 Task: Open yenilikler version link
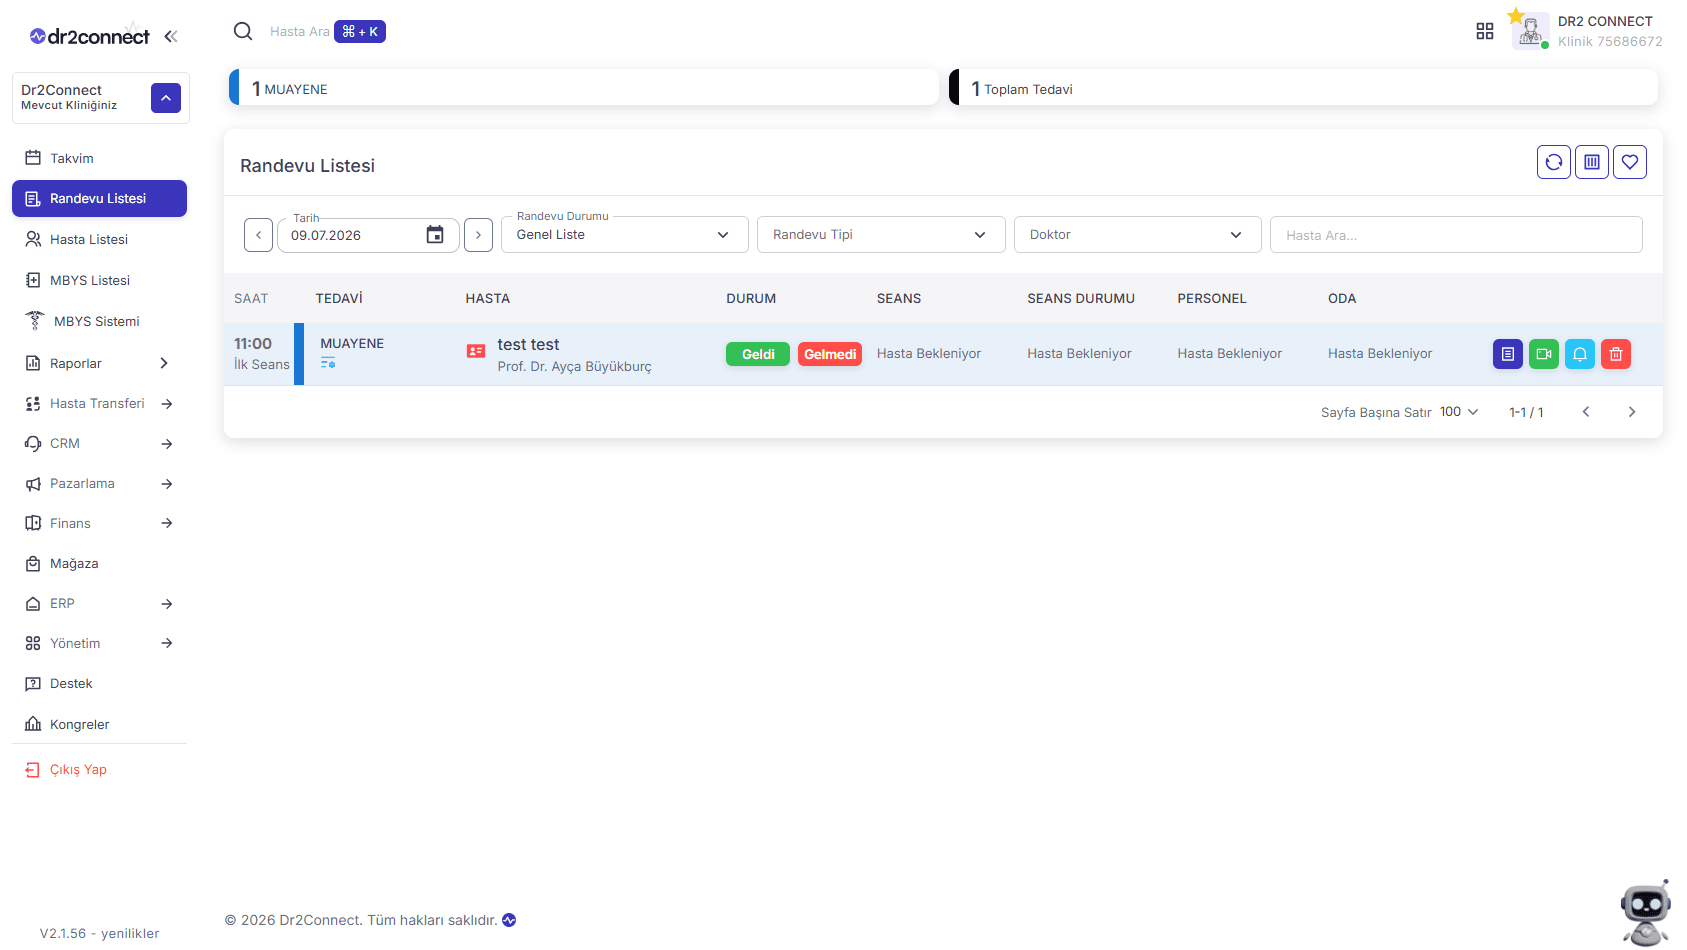130,933
